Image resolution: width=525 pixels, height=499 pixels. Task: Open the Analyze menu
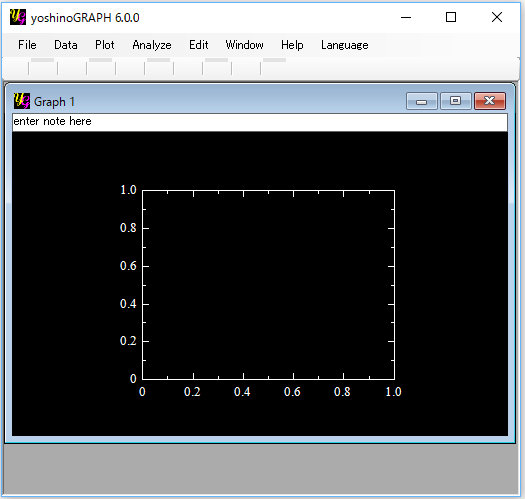[x=152, y=45]
